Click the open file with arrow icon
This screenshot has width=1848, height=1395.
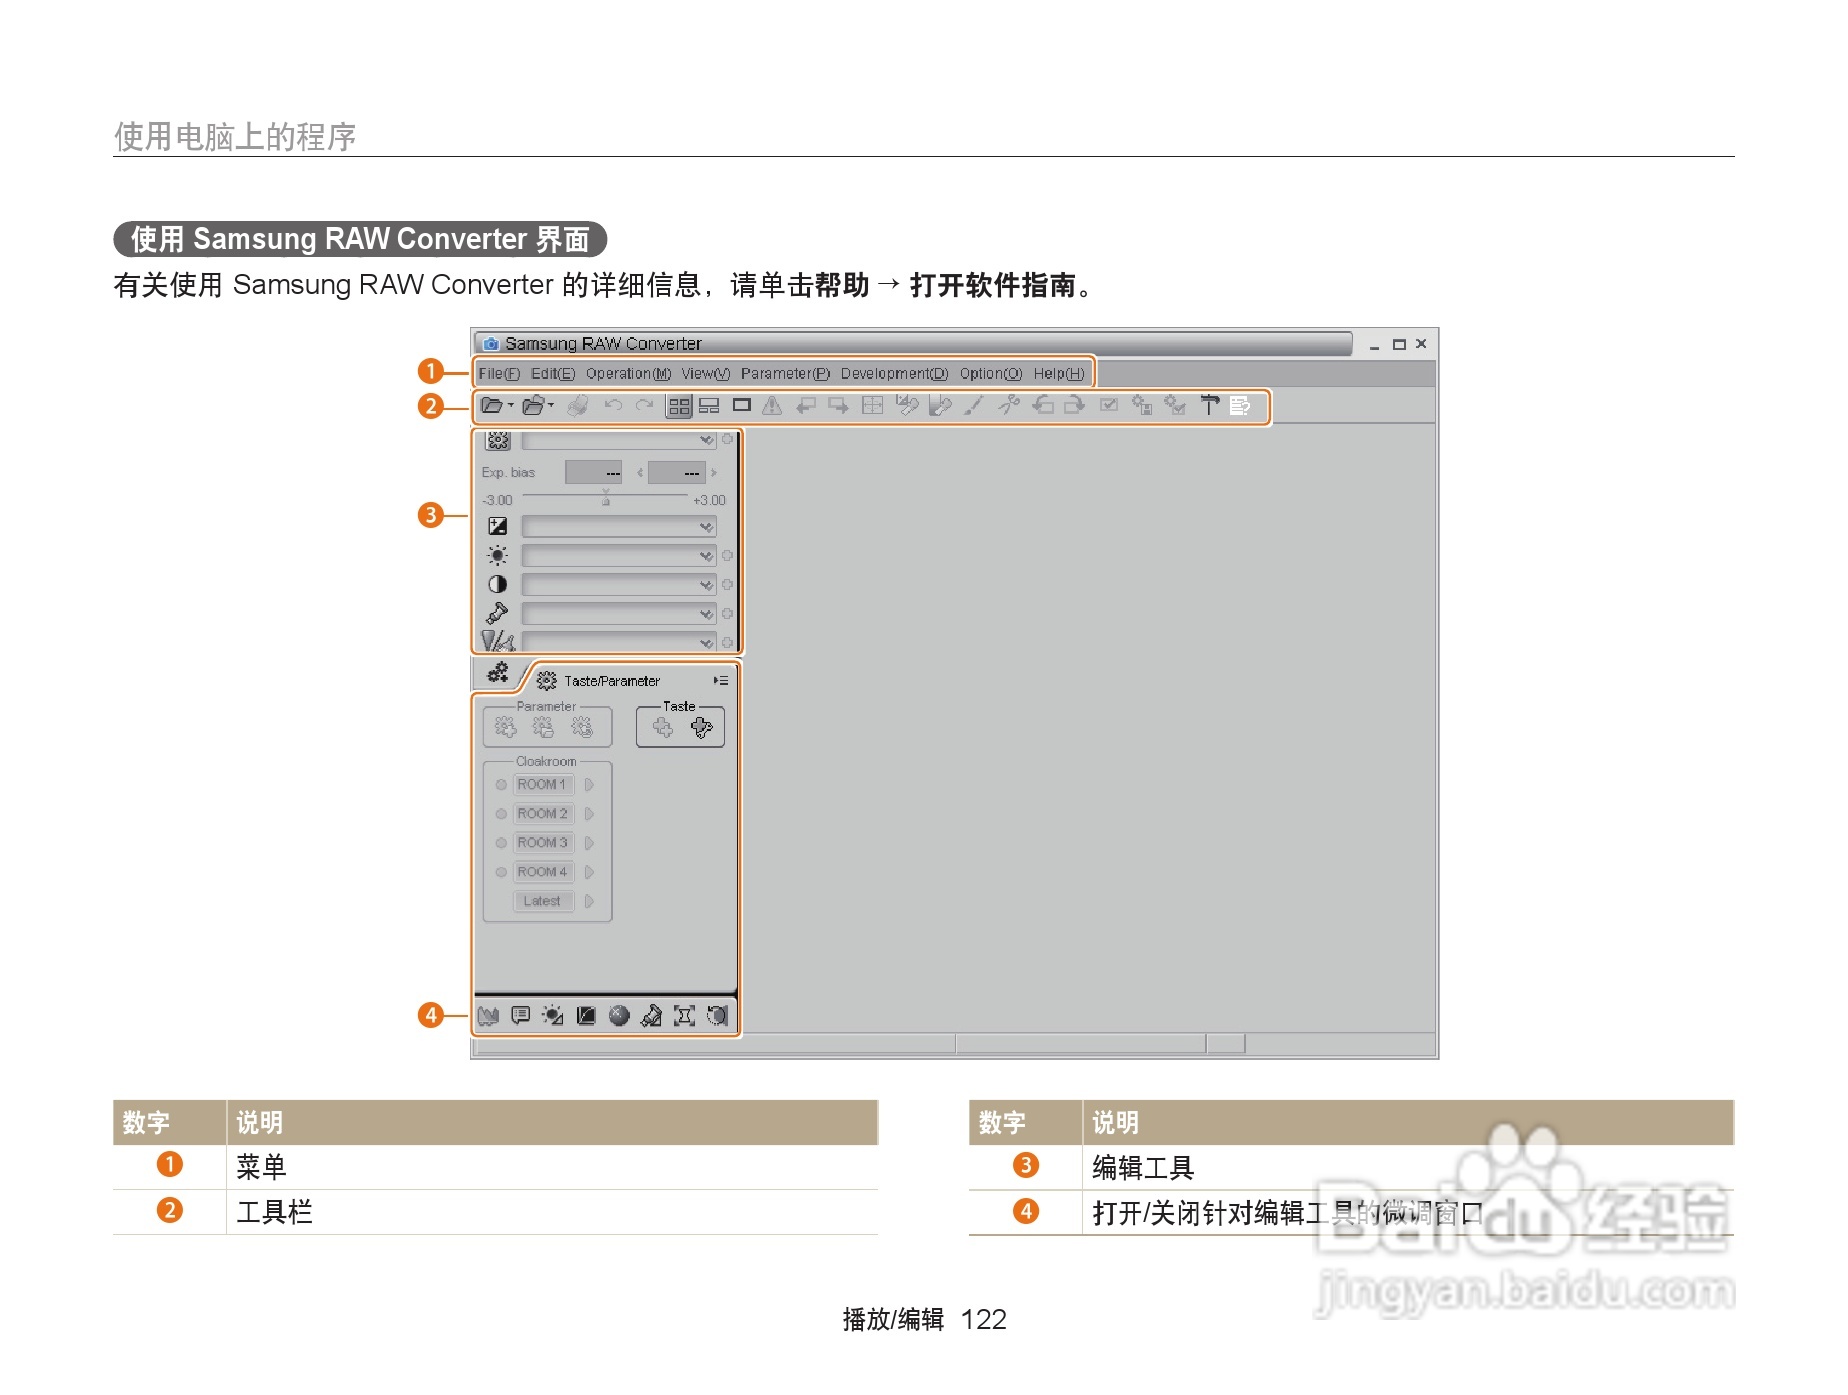[x=534, y=406]
